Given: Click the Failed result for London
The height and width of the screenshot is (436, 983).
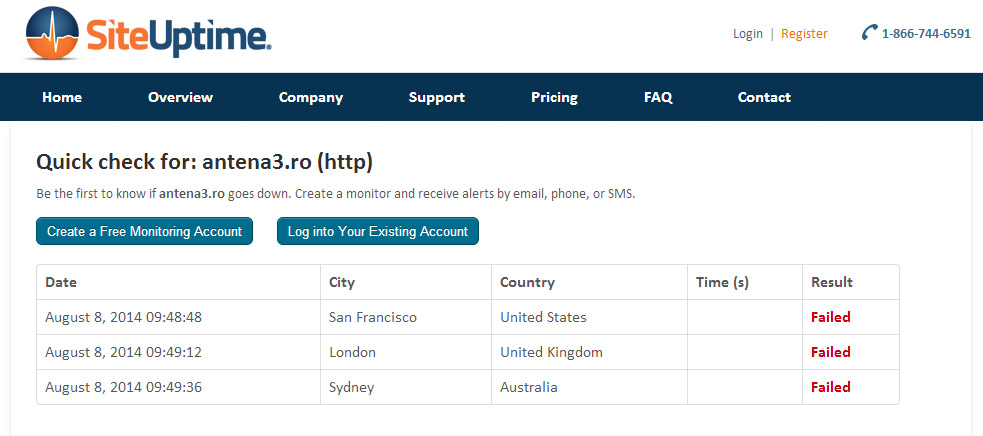Looking at the screenshot, I should point(830,352).
